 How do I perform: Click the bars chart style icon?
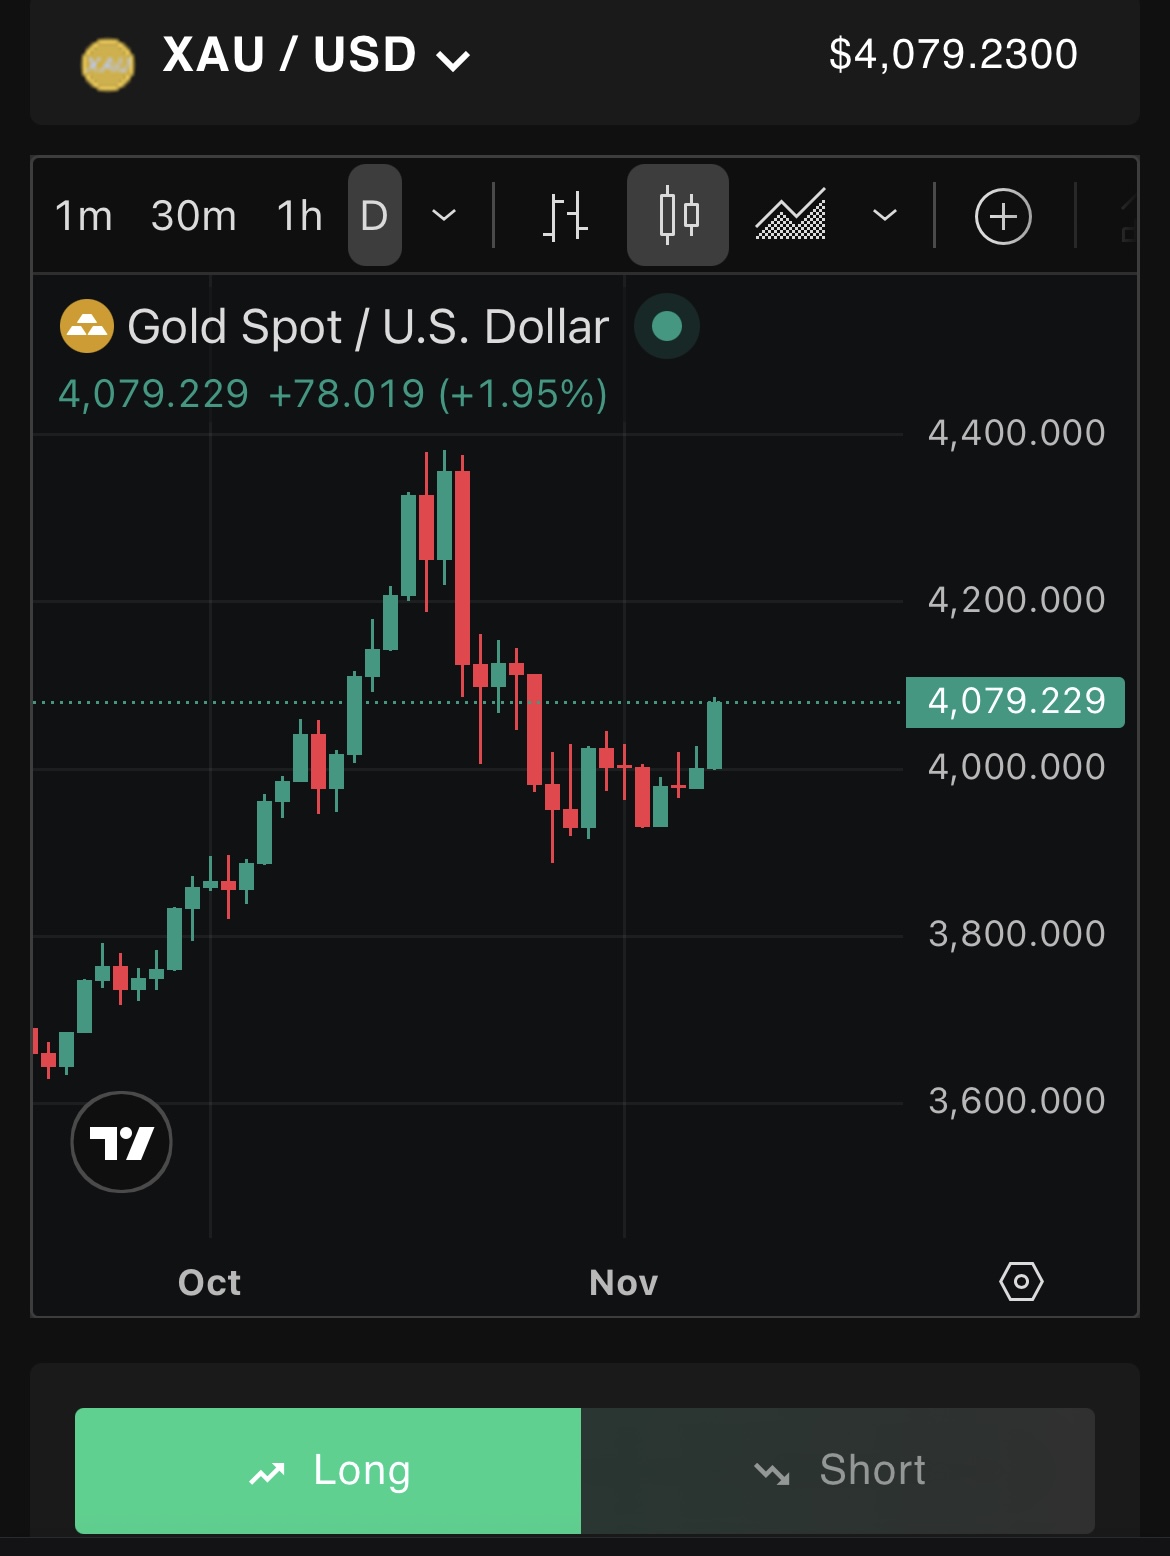pos(565,216)
